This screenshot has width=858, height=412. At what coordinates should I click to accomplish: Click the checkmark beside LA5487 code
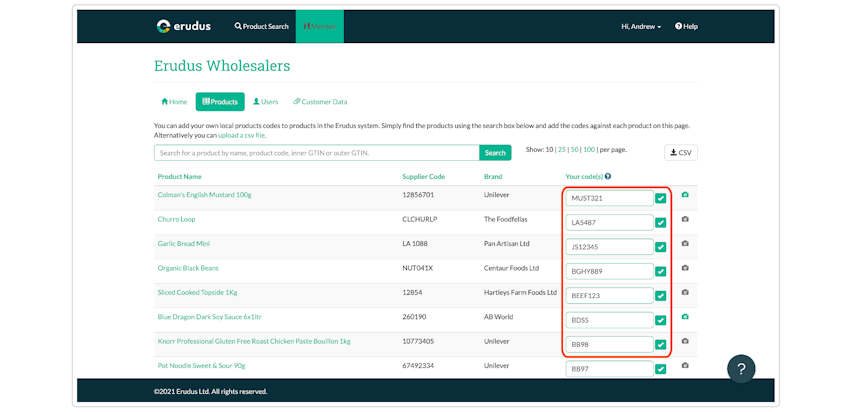tap(661, 223)
